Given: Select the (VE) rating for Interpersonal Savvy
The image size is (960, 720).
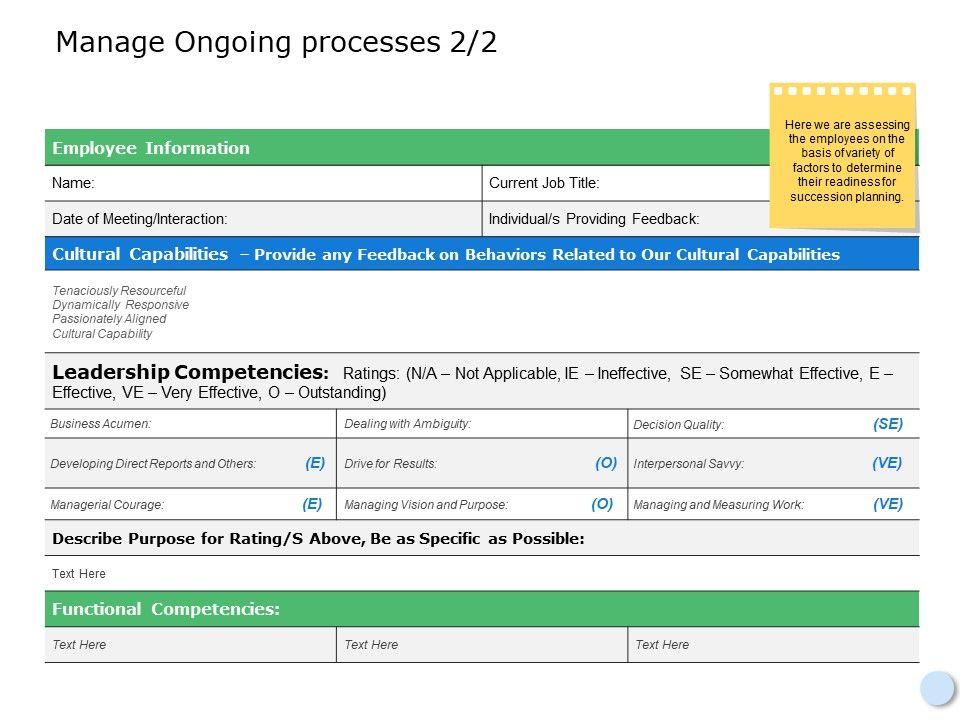Looking at the screenshot, I should coord(887,463).
